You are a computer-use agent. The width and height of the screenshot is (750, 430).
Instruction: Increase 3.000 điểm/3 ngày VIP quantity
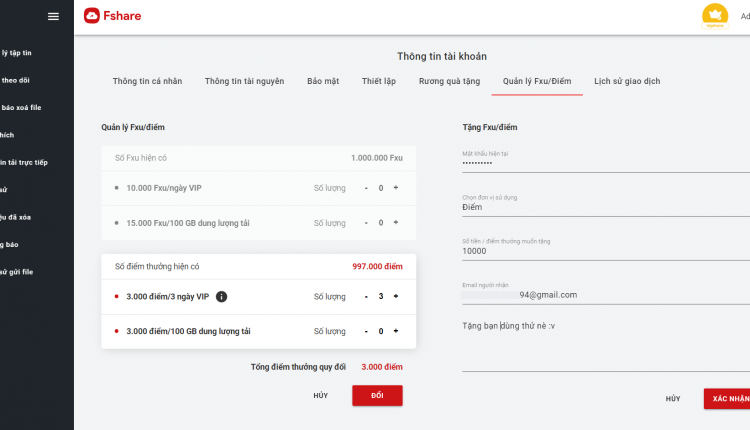396,297
